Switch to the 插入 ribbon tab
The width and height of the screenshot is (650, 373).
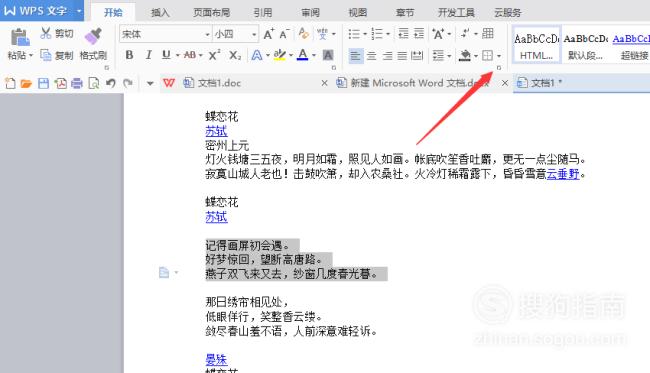click(x=160, y=13)
